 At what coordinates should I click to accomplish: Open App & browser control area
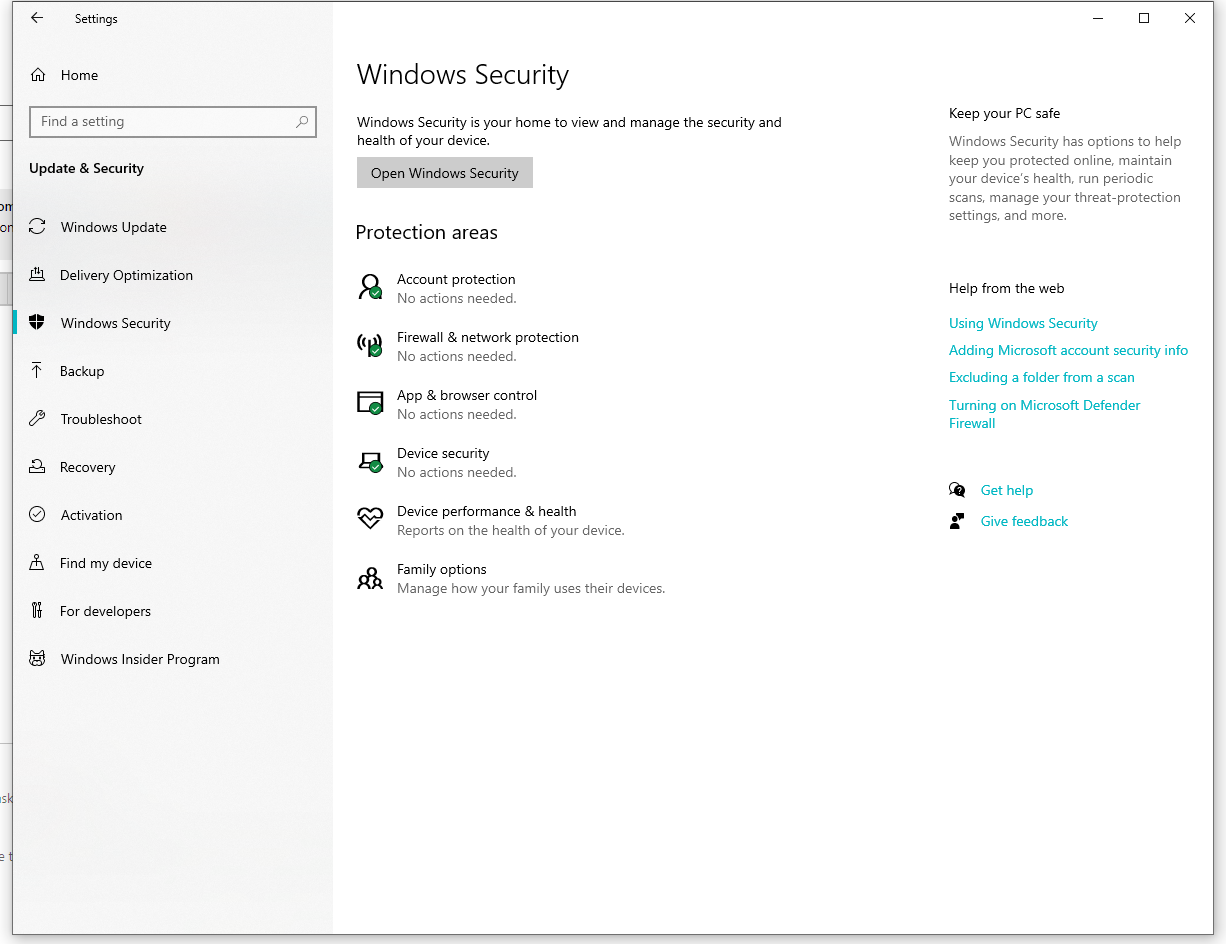pyautogui.click(x=447, y=404)
